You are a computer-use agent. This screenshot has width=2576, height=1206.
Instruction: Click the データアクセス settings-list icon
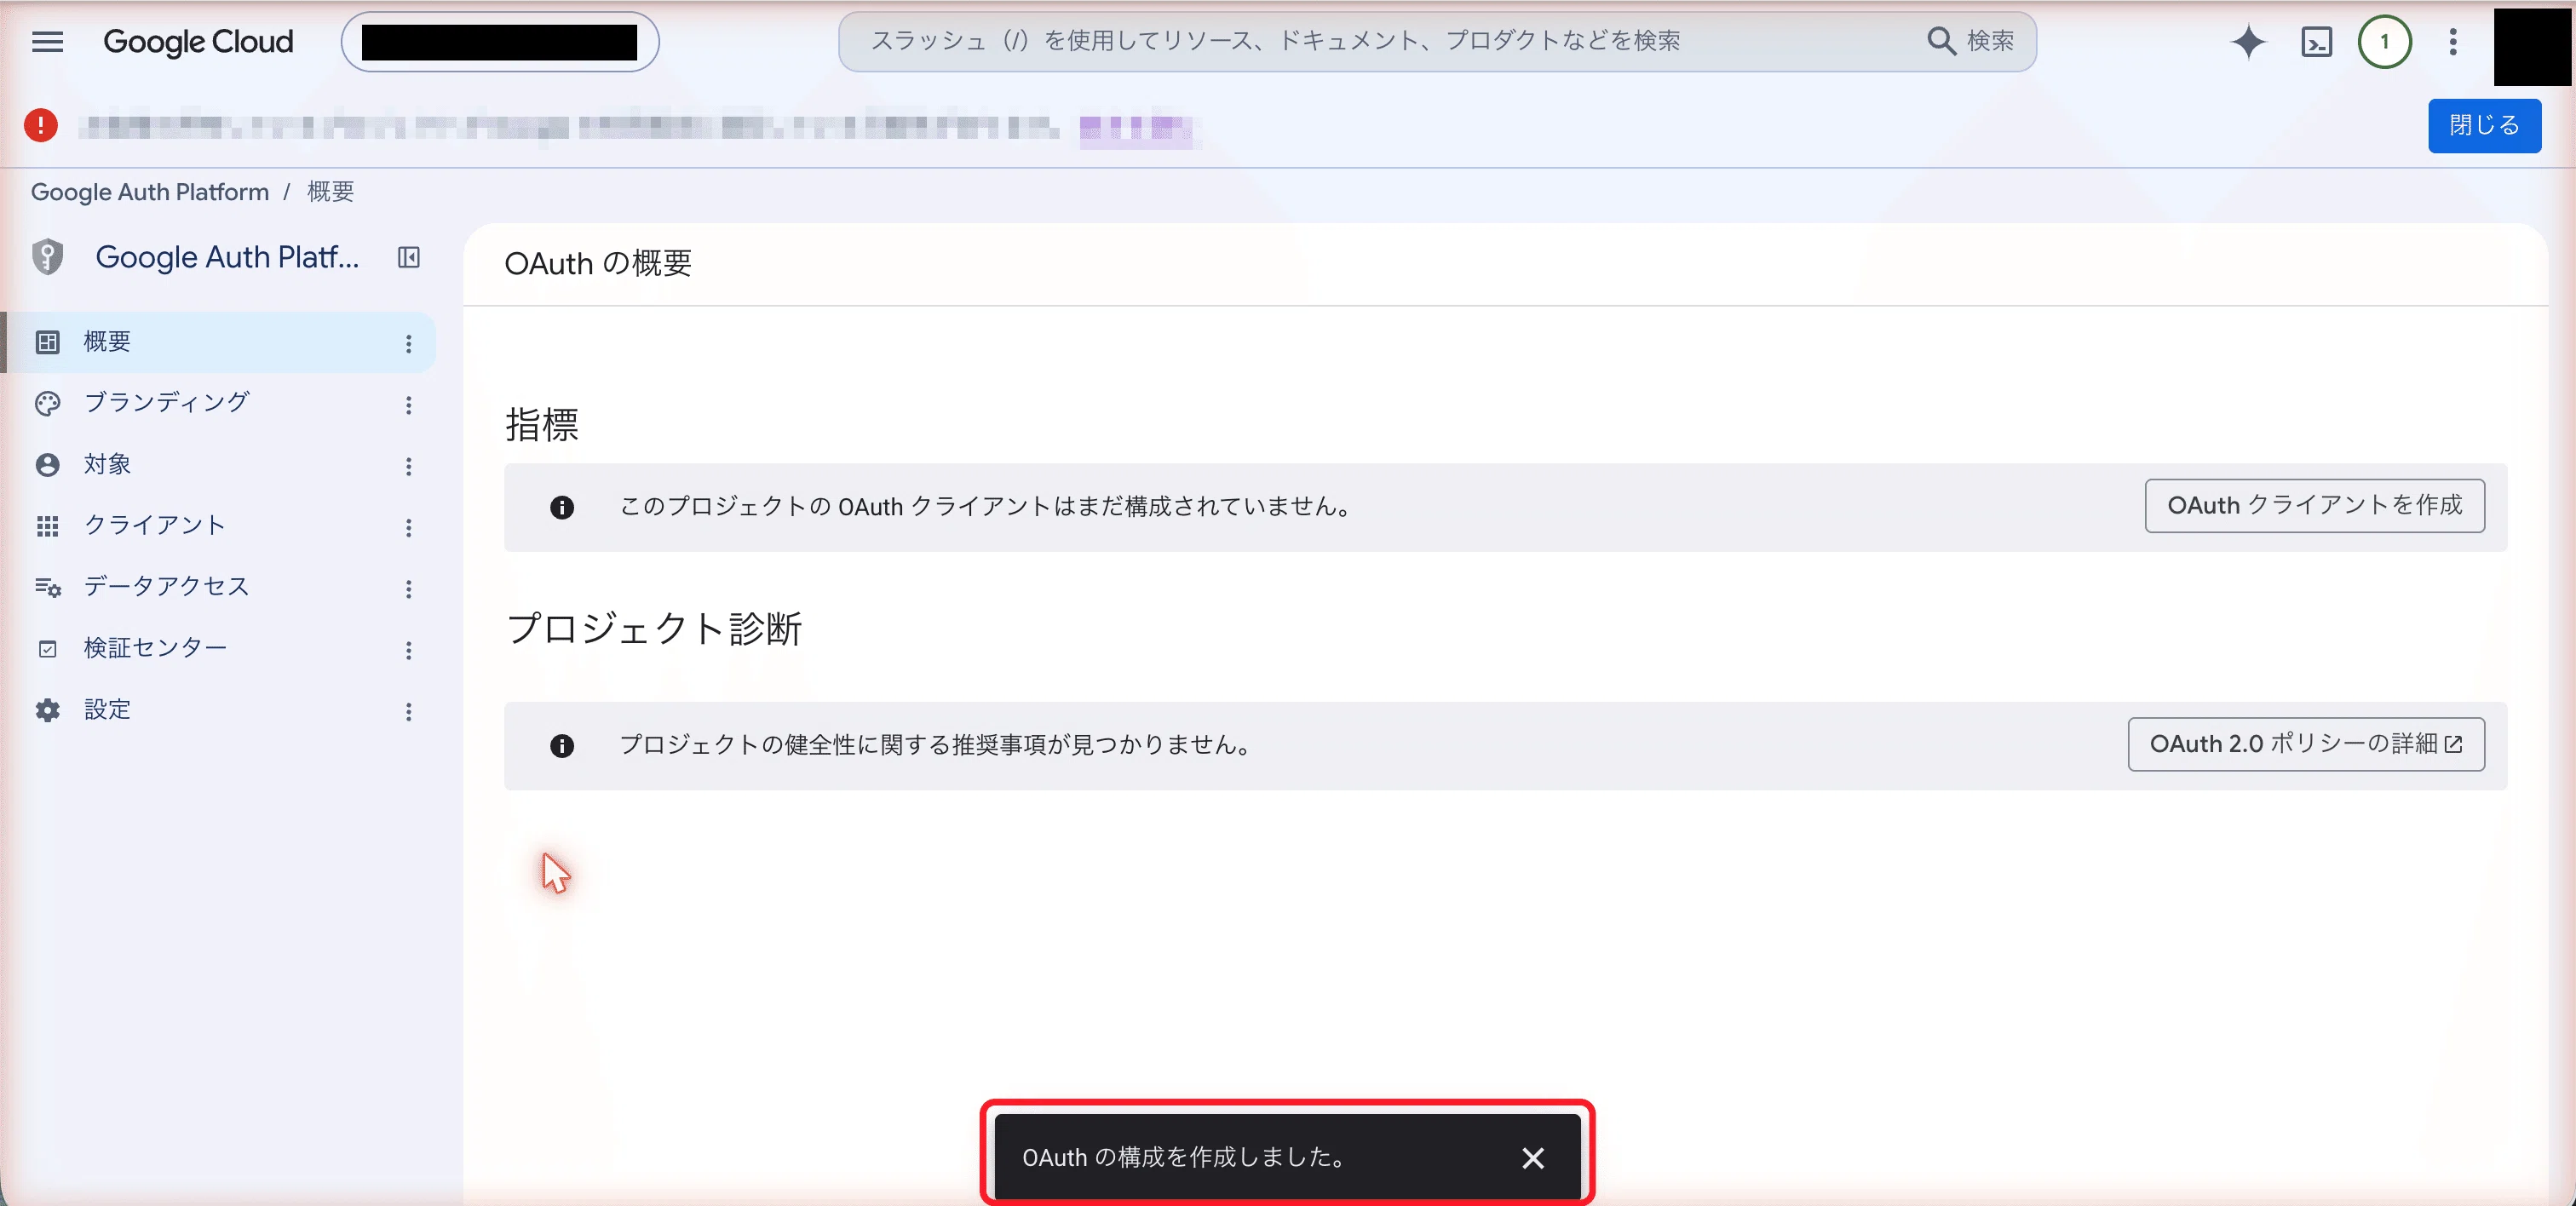coord(47,587)
